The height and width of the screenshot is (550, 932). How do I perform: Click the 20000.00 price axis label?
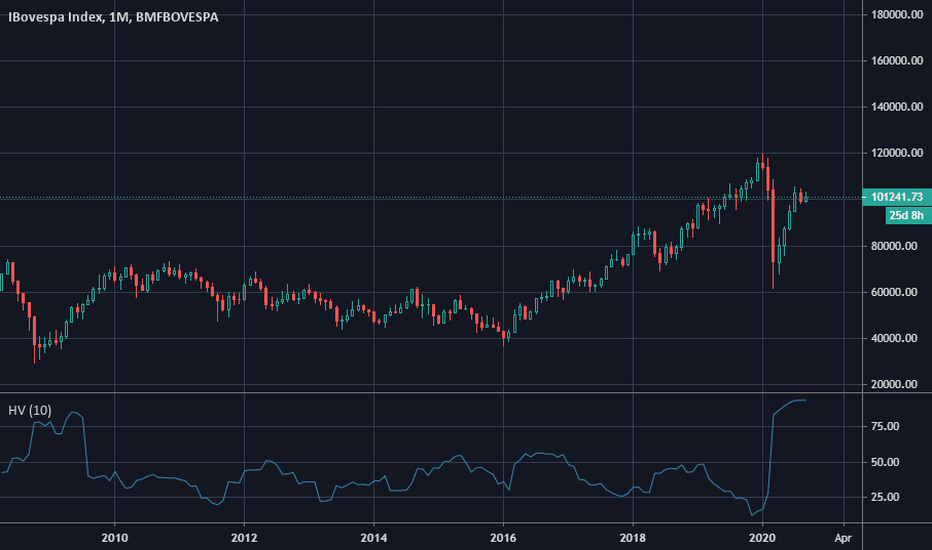(x=894, y=385)
